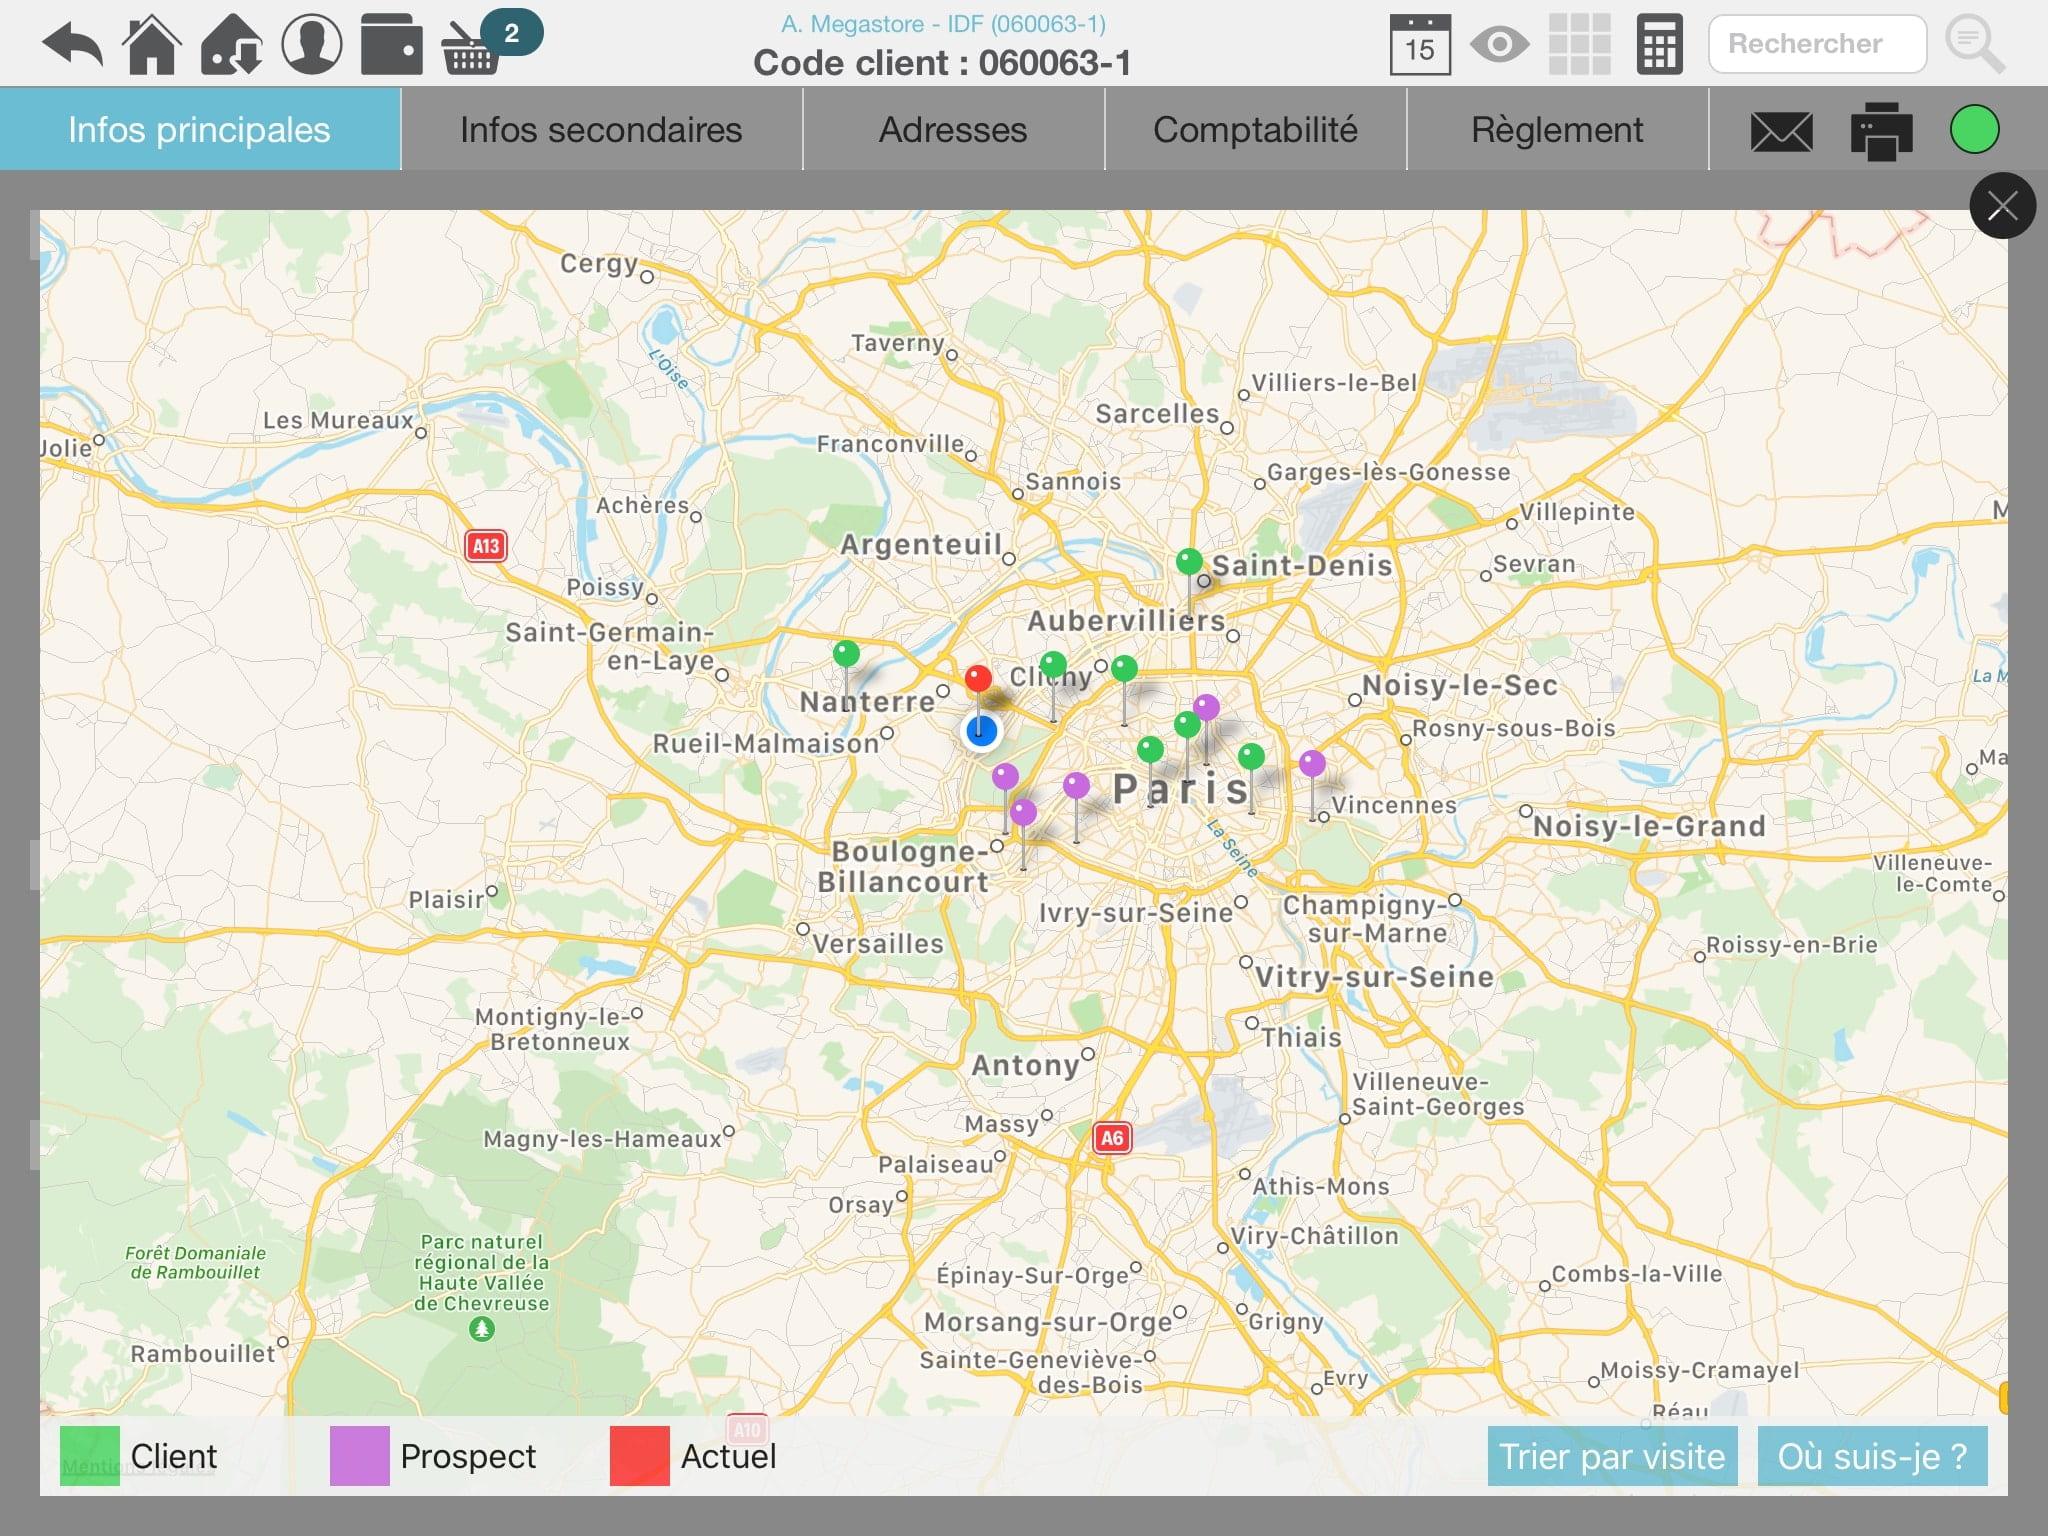The image size is (2048, 1536).
Task: Click the Code client : 060063-1 title
Action: coord(943,63)
